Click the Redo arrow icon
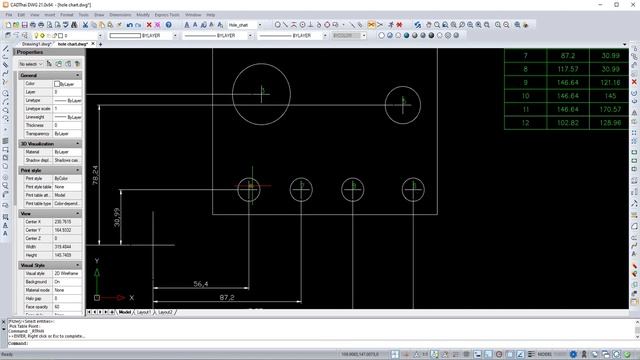 click(x=138, y=25)
